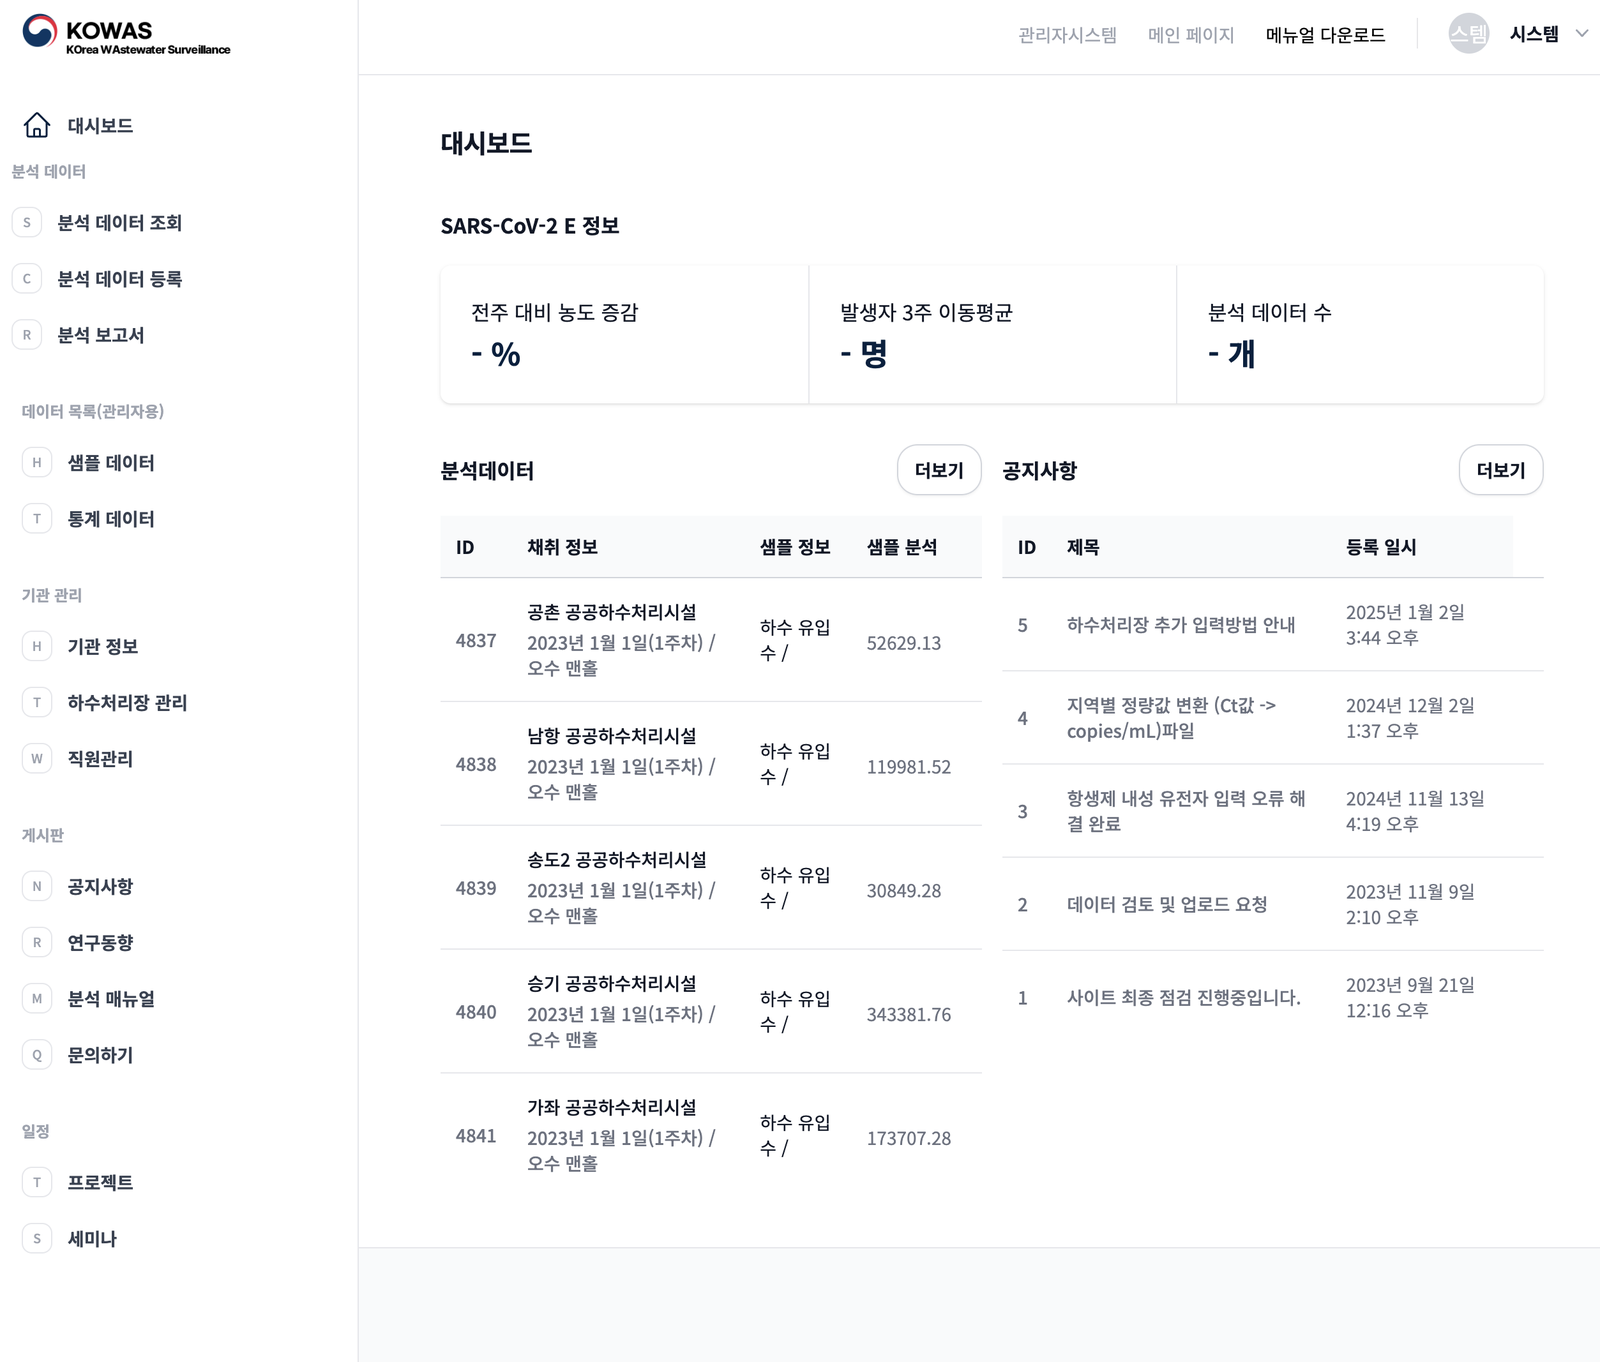Click the R badge beside 분석 보고서
Image resolution: width=1600 pixels, height=1362 pixels.
point(27,335)
